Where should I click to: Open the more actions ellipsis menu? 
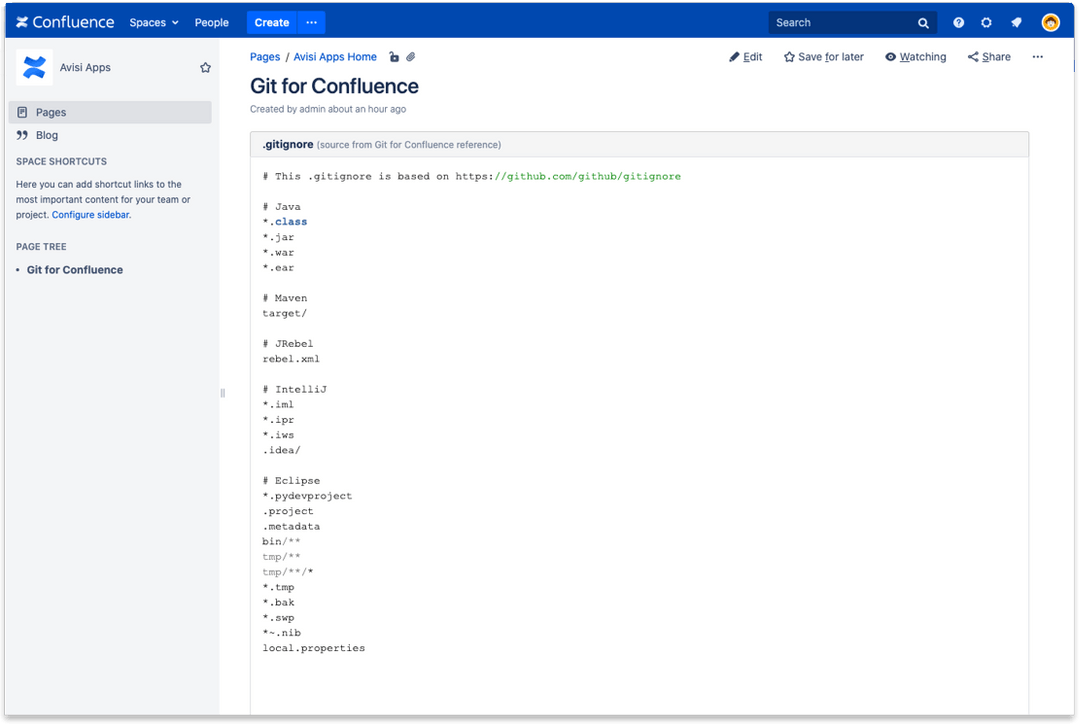(x=1037, y=57)
